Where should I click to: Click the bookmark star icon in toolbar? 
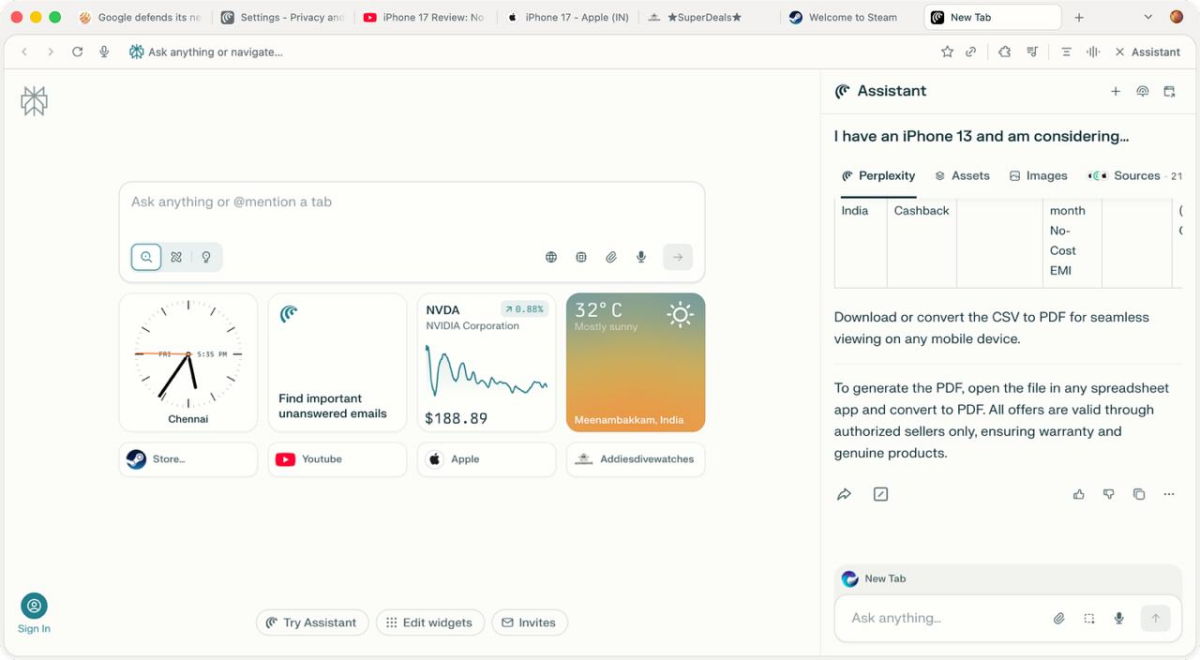click(x=947, y=52)
